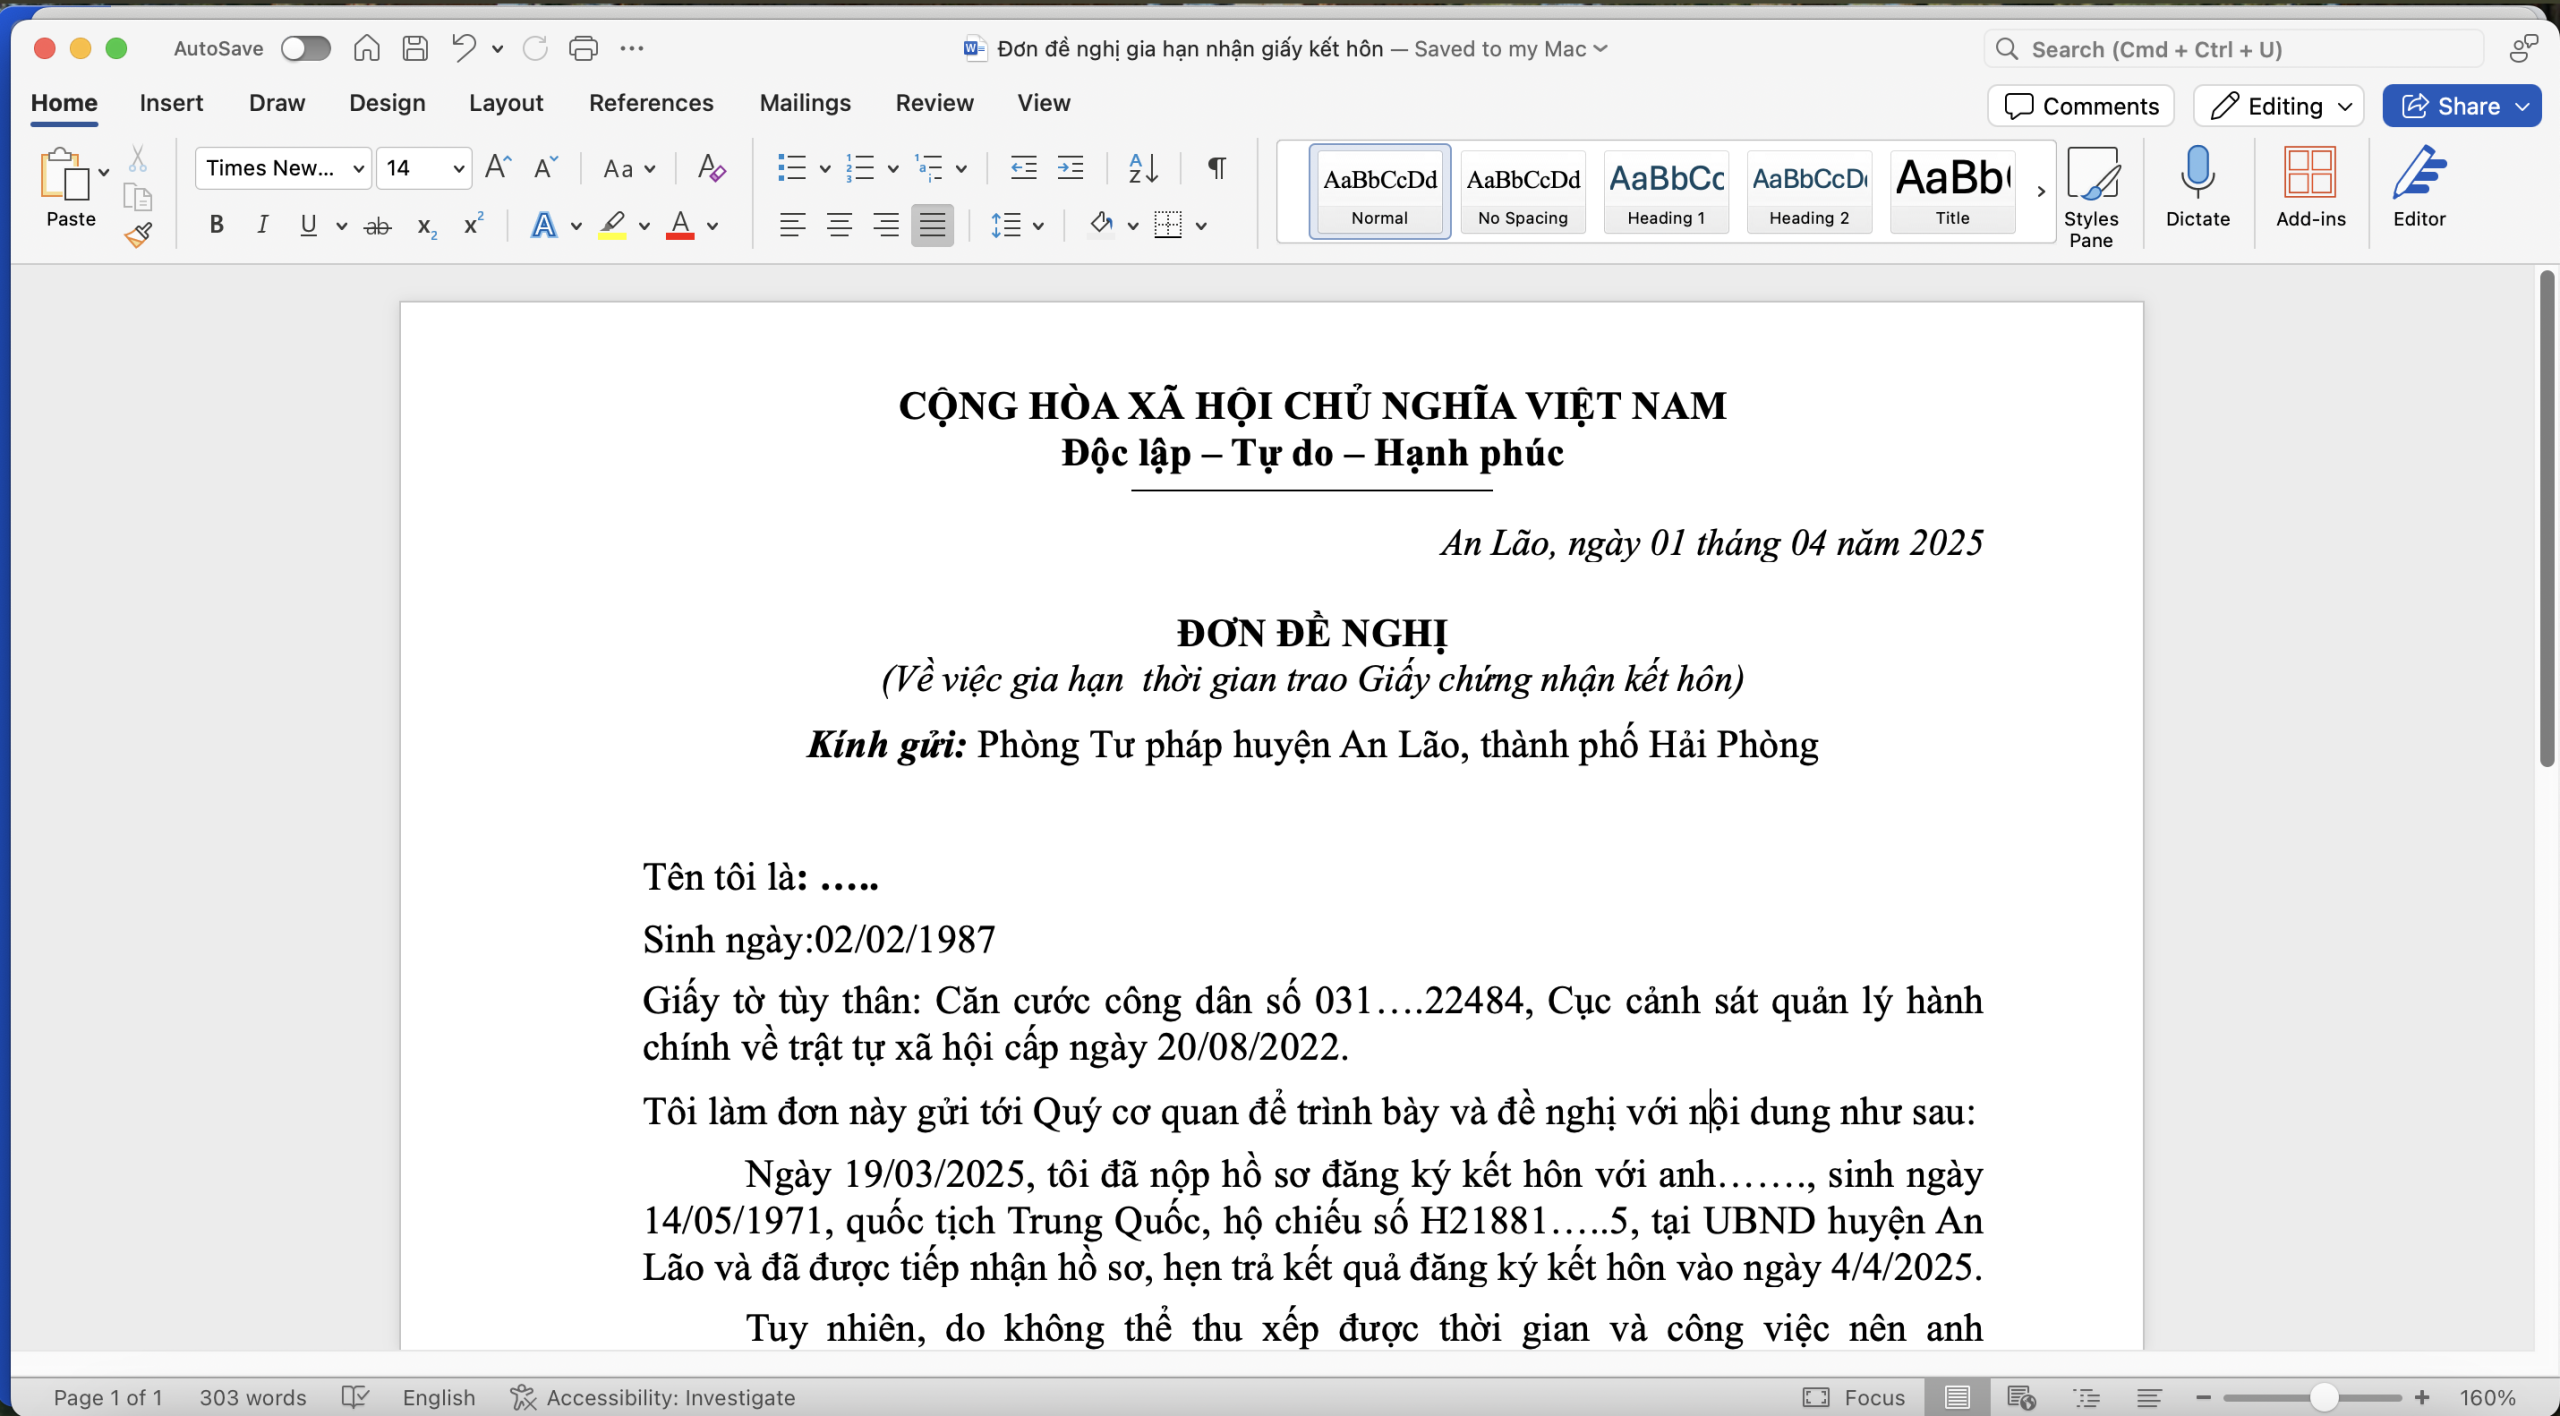The height and width of the screenshot is (1416, 2560).
Task: Click the Home icon in title bar
Action: tap(366, 48)
